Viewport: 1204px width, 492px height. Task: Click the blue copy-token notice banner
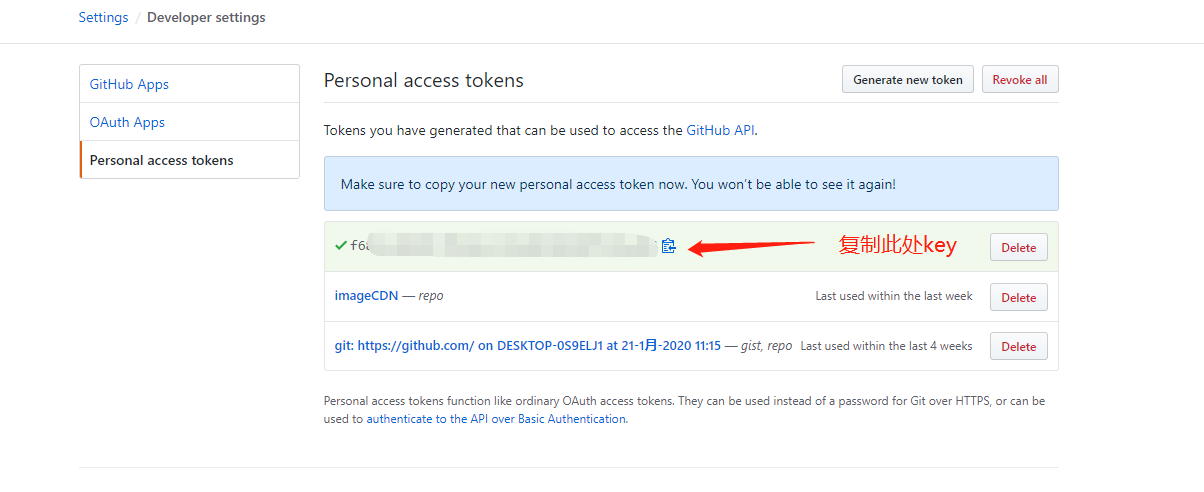point(691,183)
